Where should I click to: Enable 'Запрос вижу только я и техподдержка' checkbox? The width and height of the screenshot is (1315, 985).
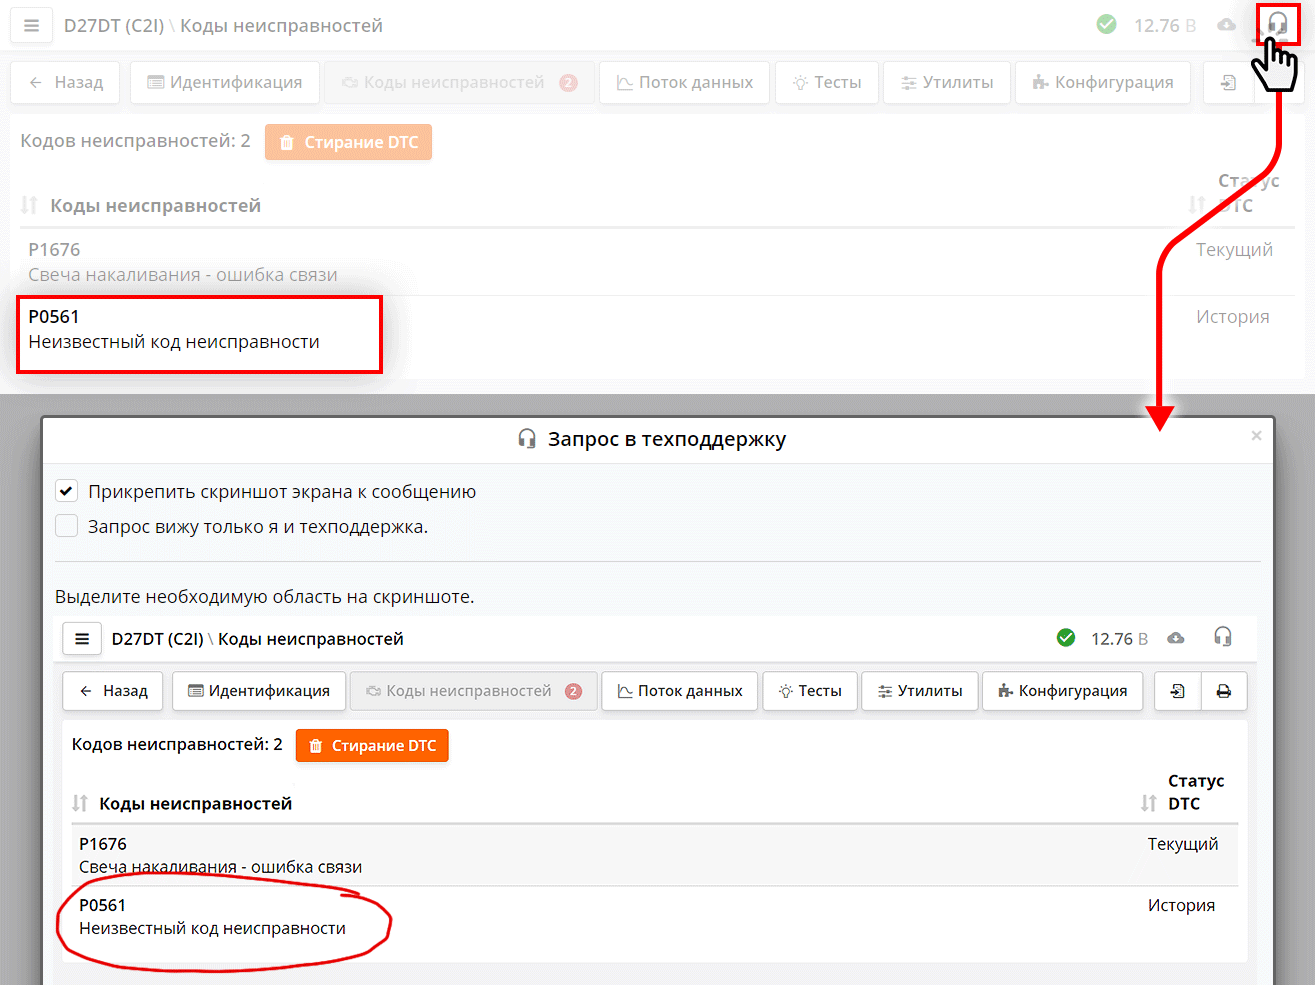(x=67, y=526)
